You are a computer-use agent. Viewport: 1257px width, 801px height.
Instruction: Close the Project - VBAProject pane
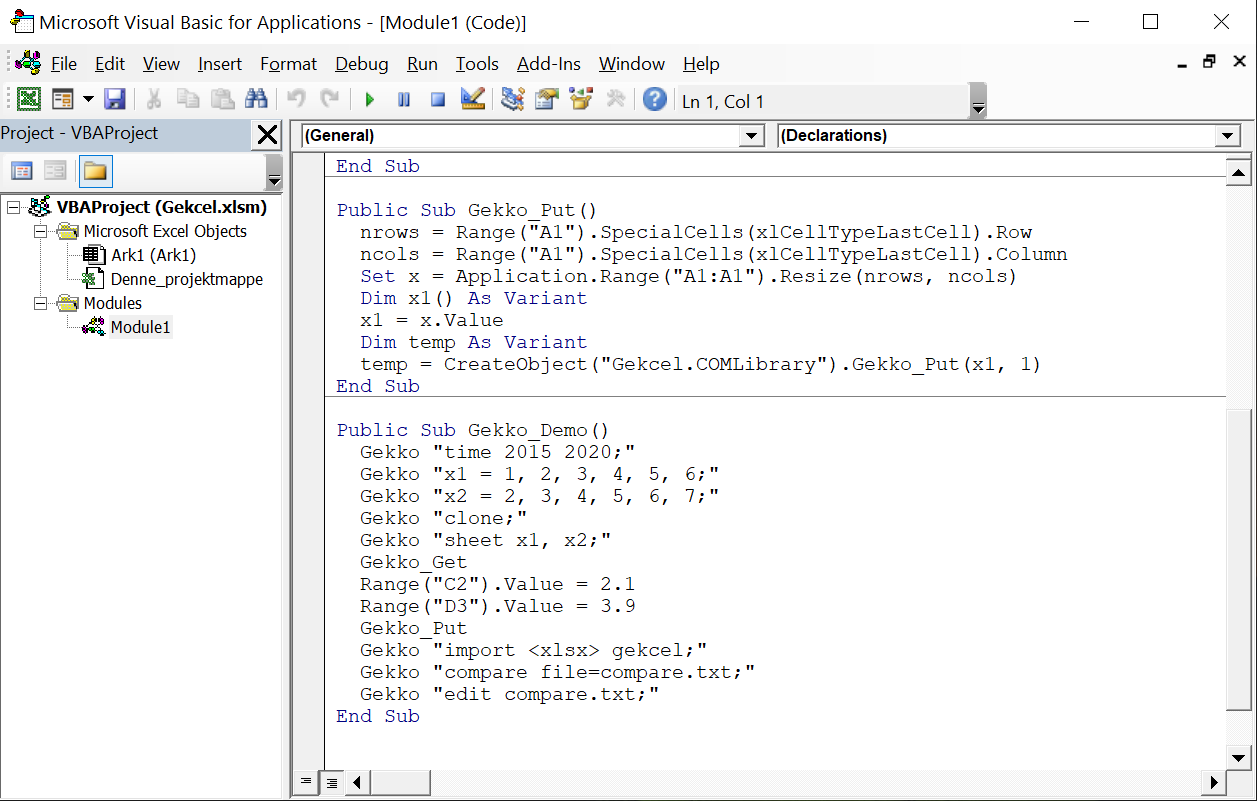click(267, 135)
